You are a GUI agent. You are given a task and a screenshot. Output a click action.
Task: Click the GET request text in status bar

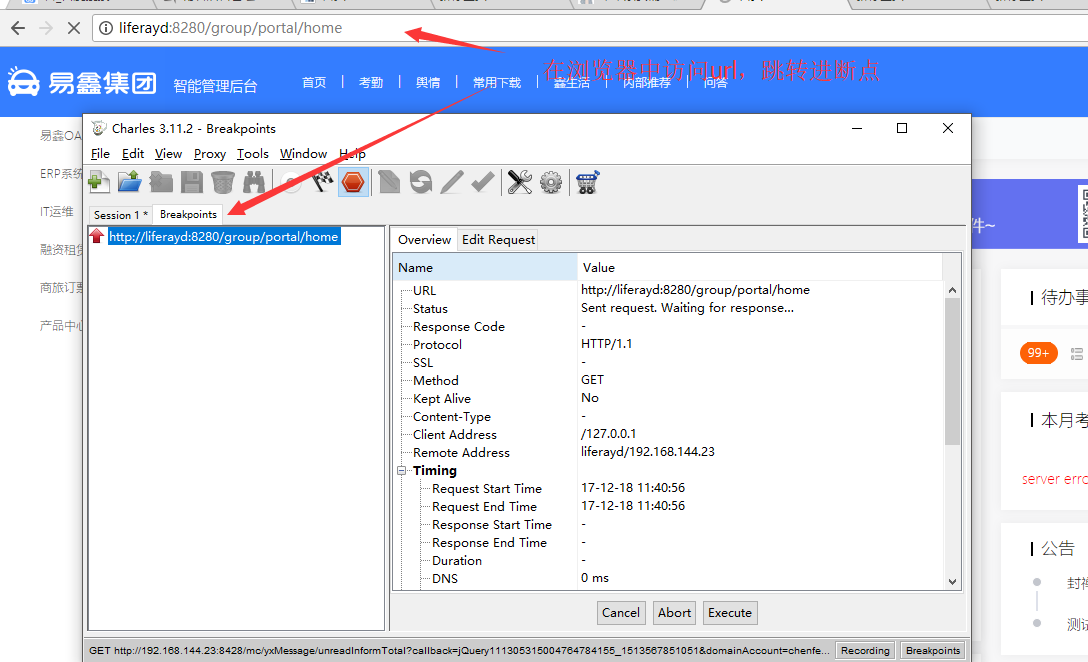click(x=459, y=650)
